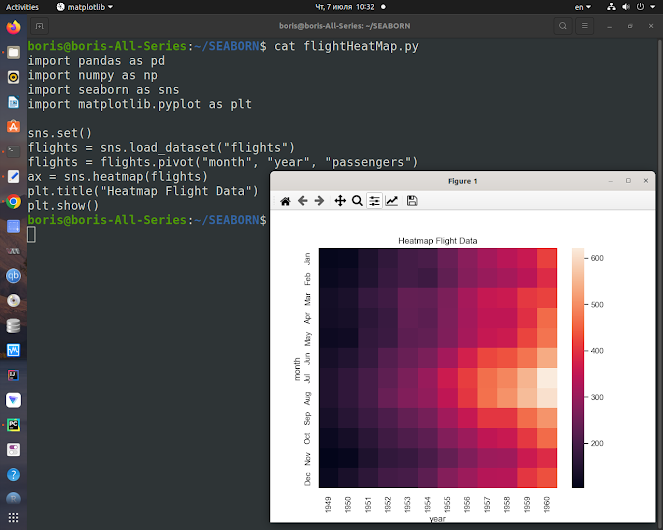Launch Firefox from the dock
663x530 pixels.
point(14,27)
